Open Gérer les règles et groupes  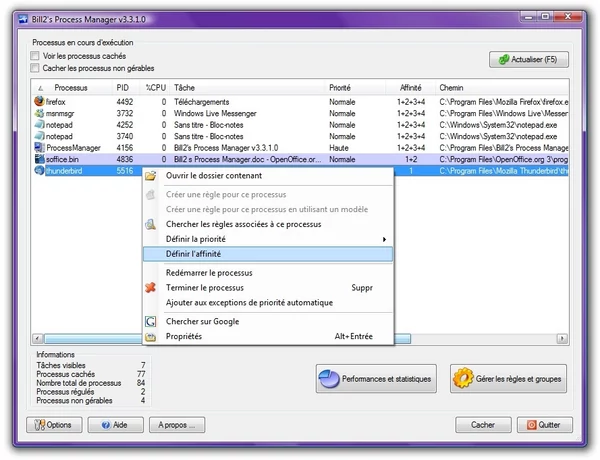(x=509, y=379)
